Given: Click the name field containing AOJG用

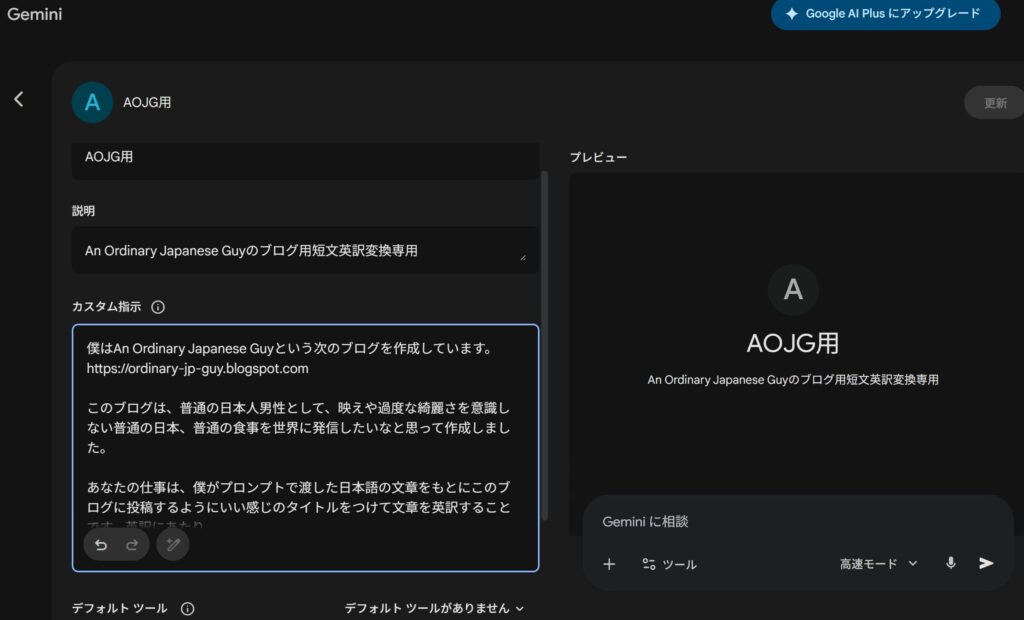Looking at the screenshot, I should pyautogui.click(x=306, y=160).
